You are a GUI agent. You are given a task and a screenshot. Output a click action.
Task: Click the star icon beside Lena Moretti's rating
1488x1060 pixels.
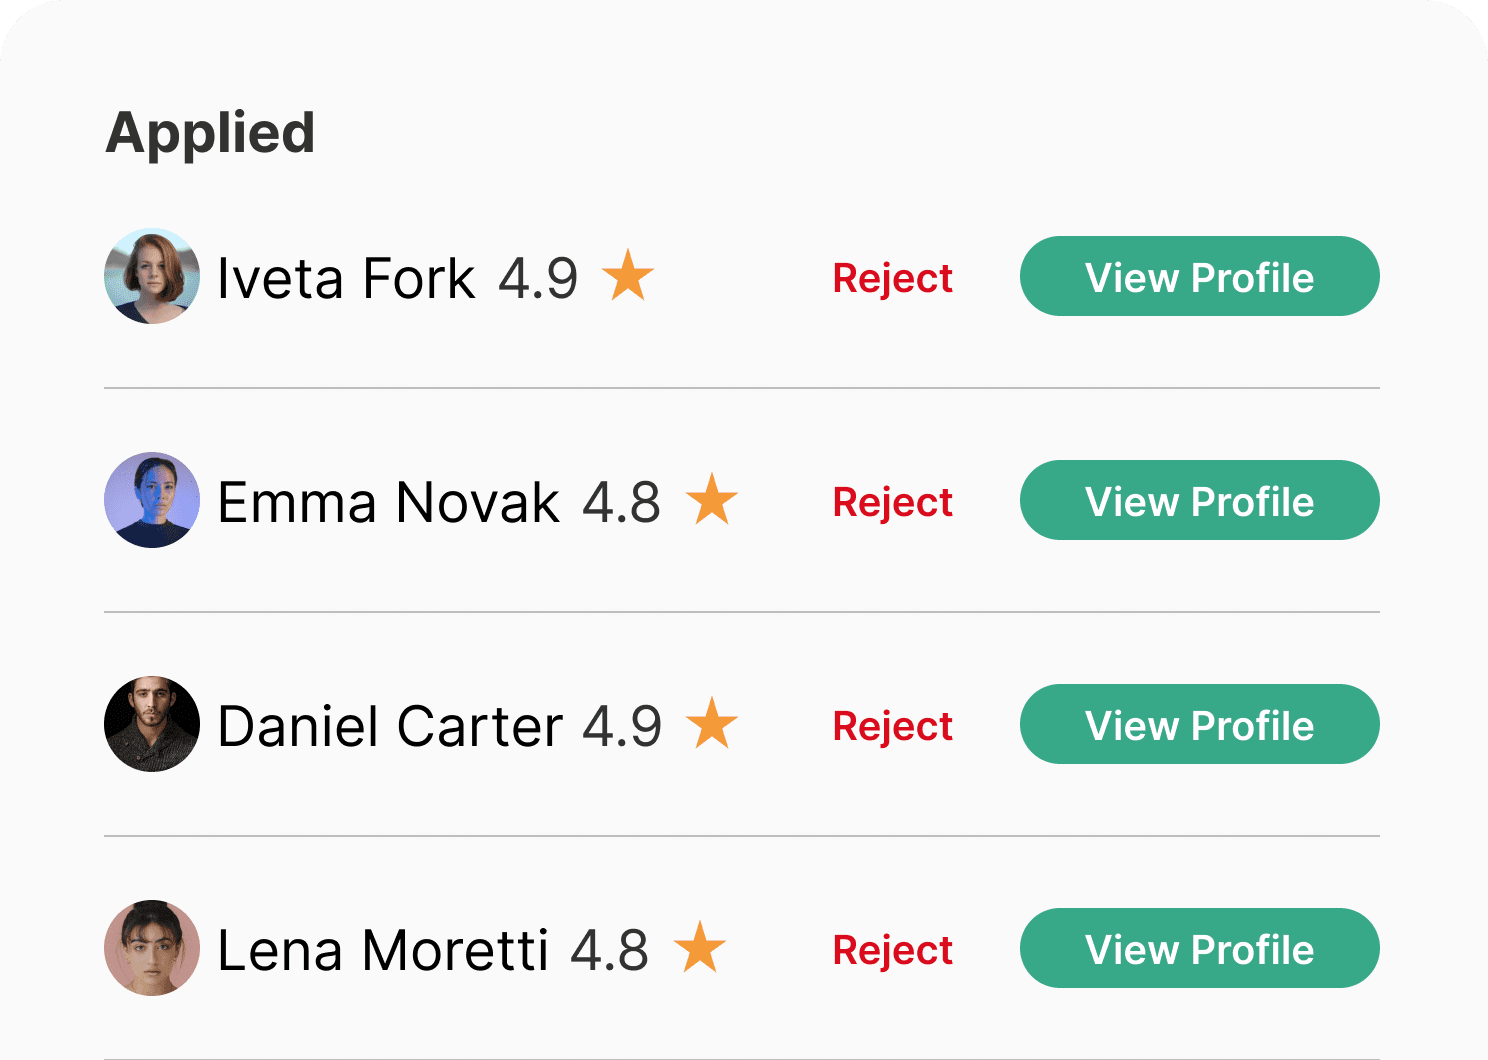point(700,948)
